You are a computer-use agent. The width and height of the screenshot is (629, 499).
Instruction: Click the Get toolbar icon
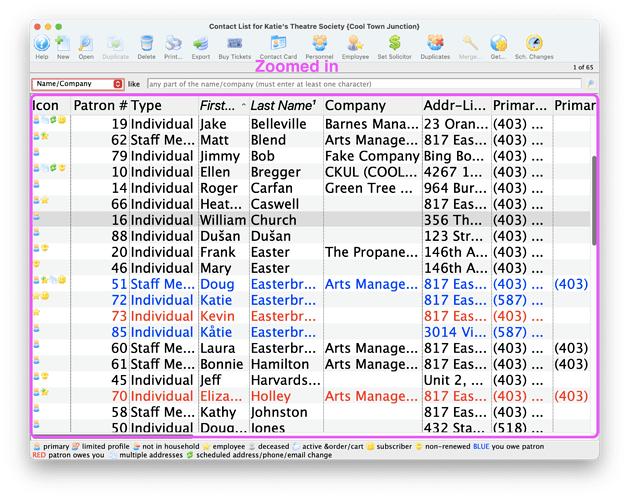tap(498, 43)
